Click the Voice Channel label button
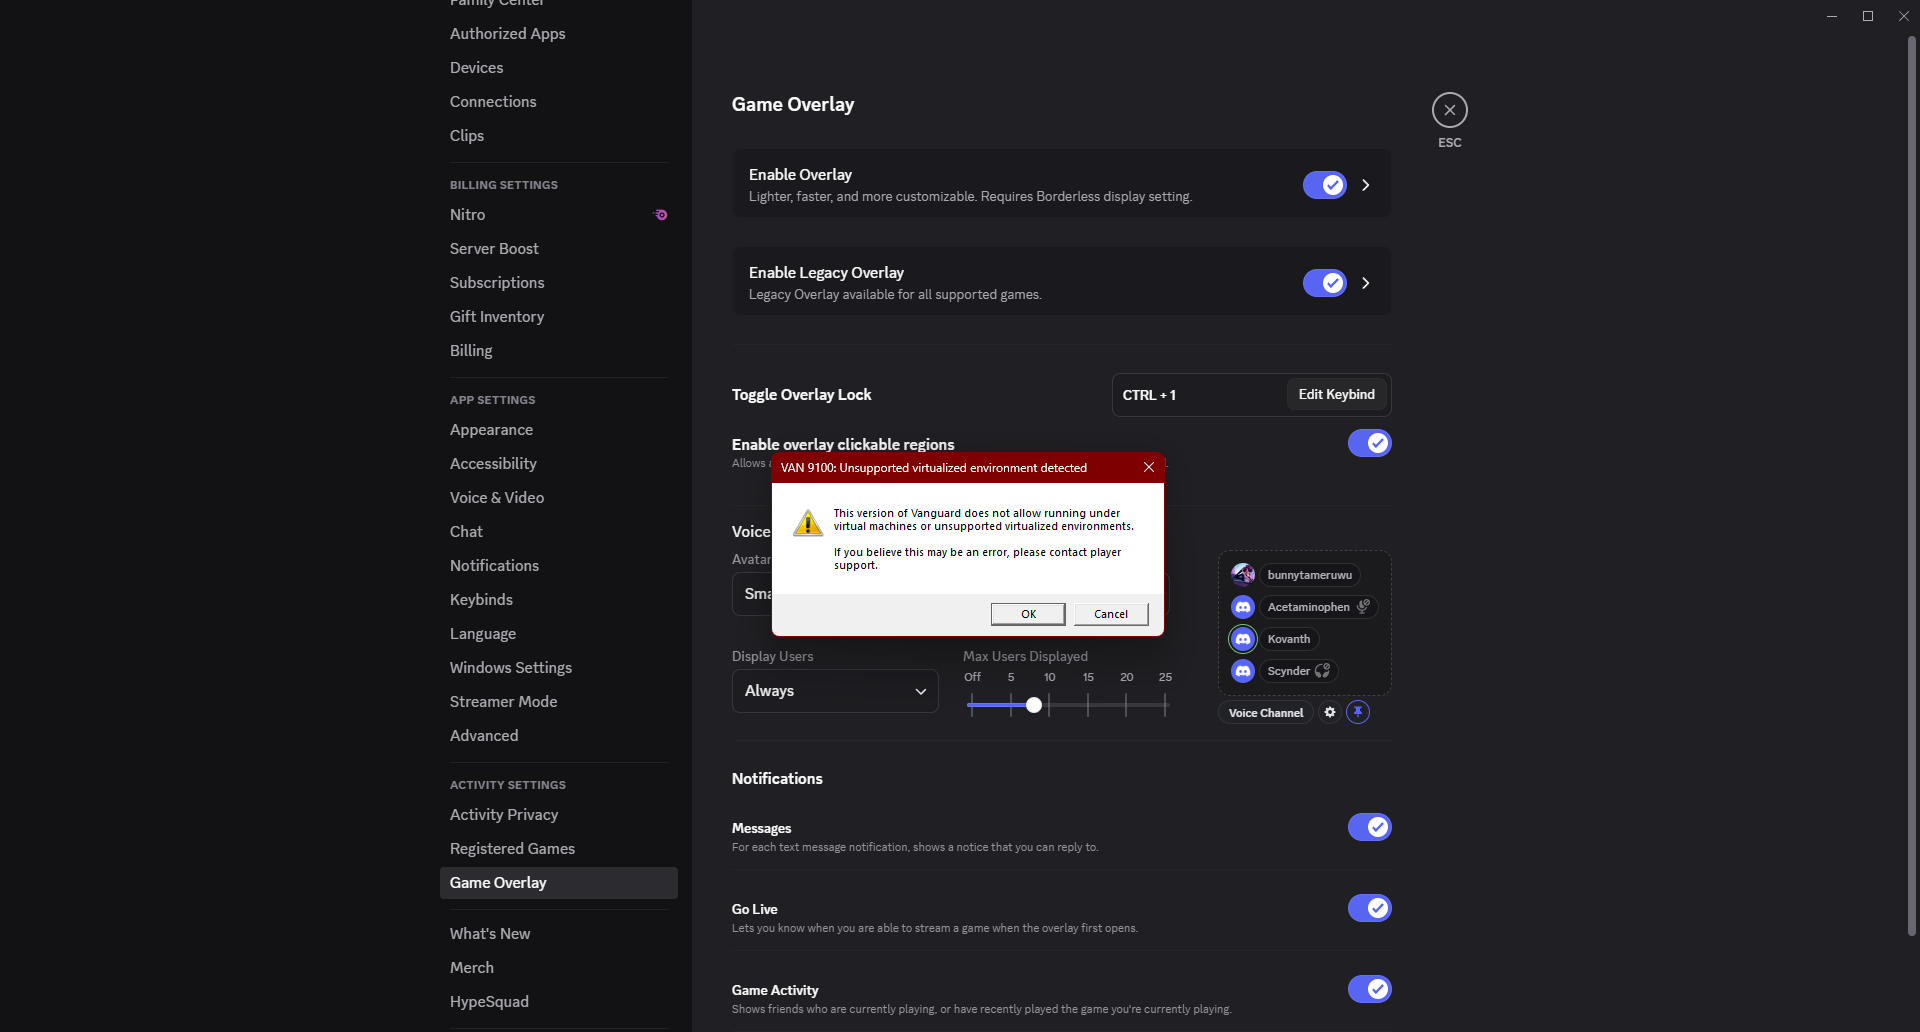The image size is (1920, 1032). 1266,713
